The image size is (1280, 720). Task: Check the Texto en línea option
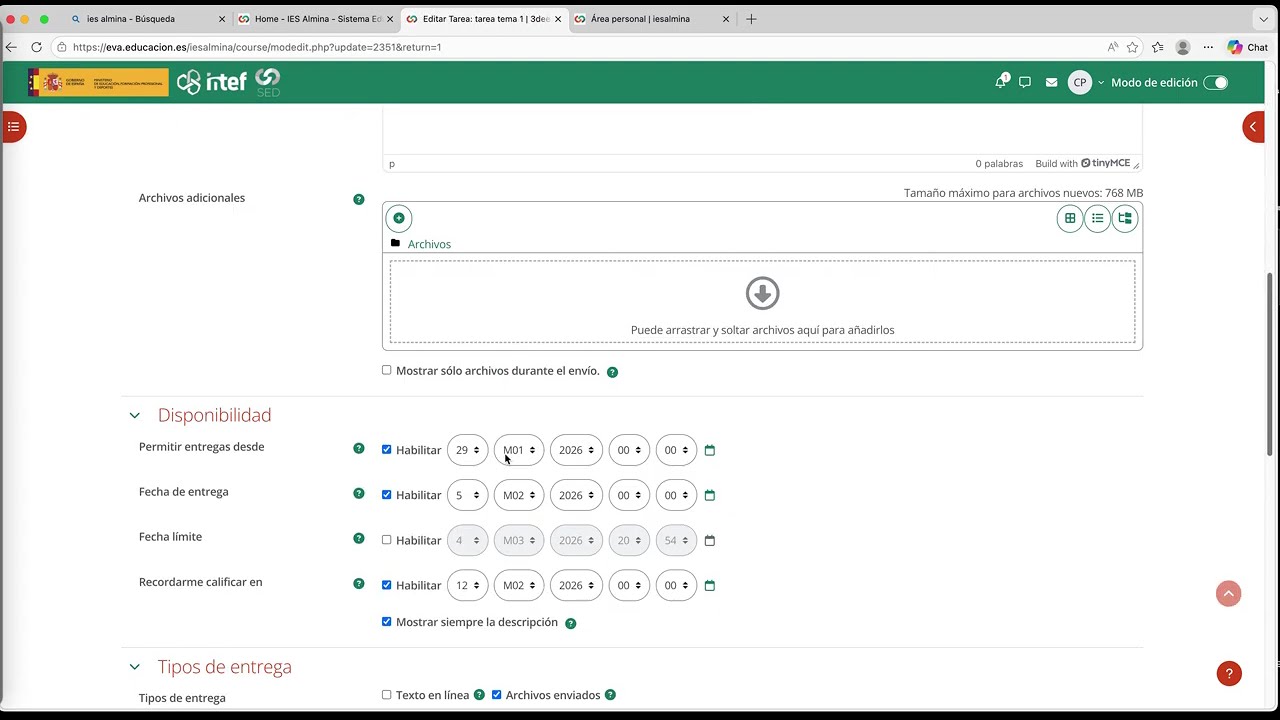click(387, 694)
